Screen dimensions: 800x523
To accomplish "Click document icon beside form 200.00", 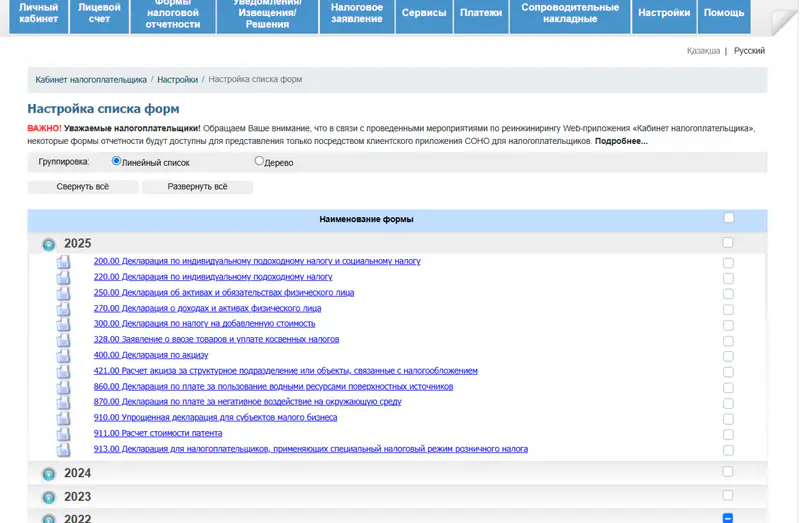I will [64, 262].
